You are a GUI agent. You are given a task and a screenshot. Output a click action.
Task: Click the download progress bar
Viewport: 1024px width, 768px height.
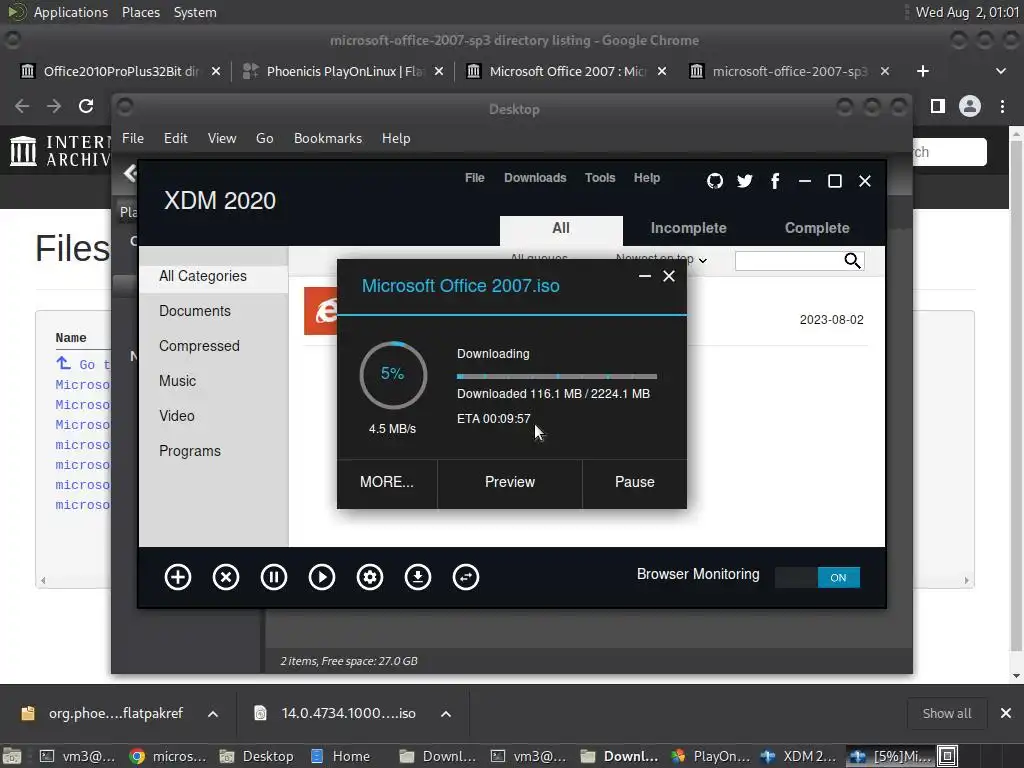557,377
